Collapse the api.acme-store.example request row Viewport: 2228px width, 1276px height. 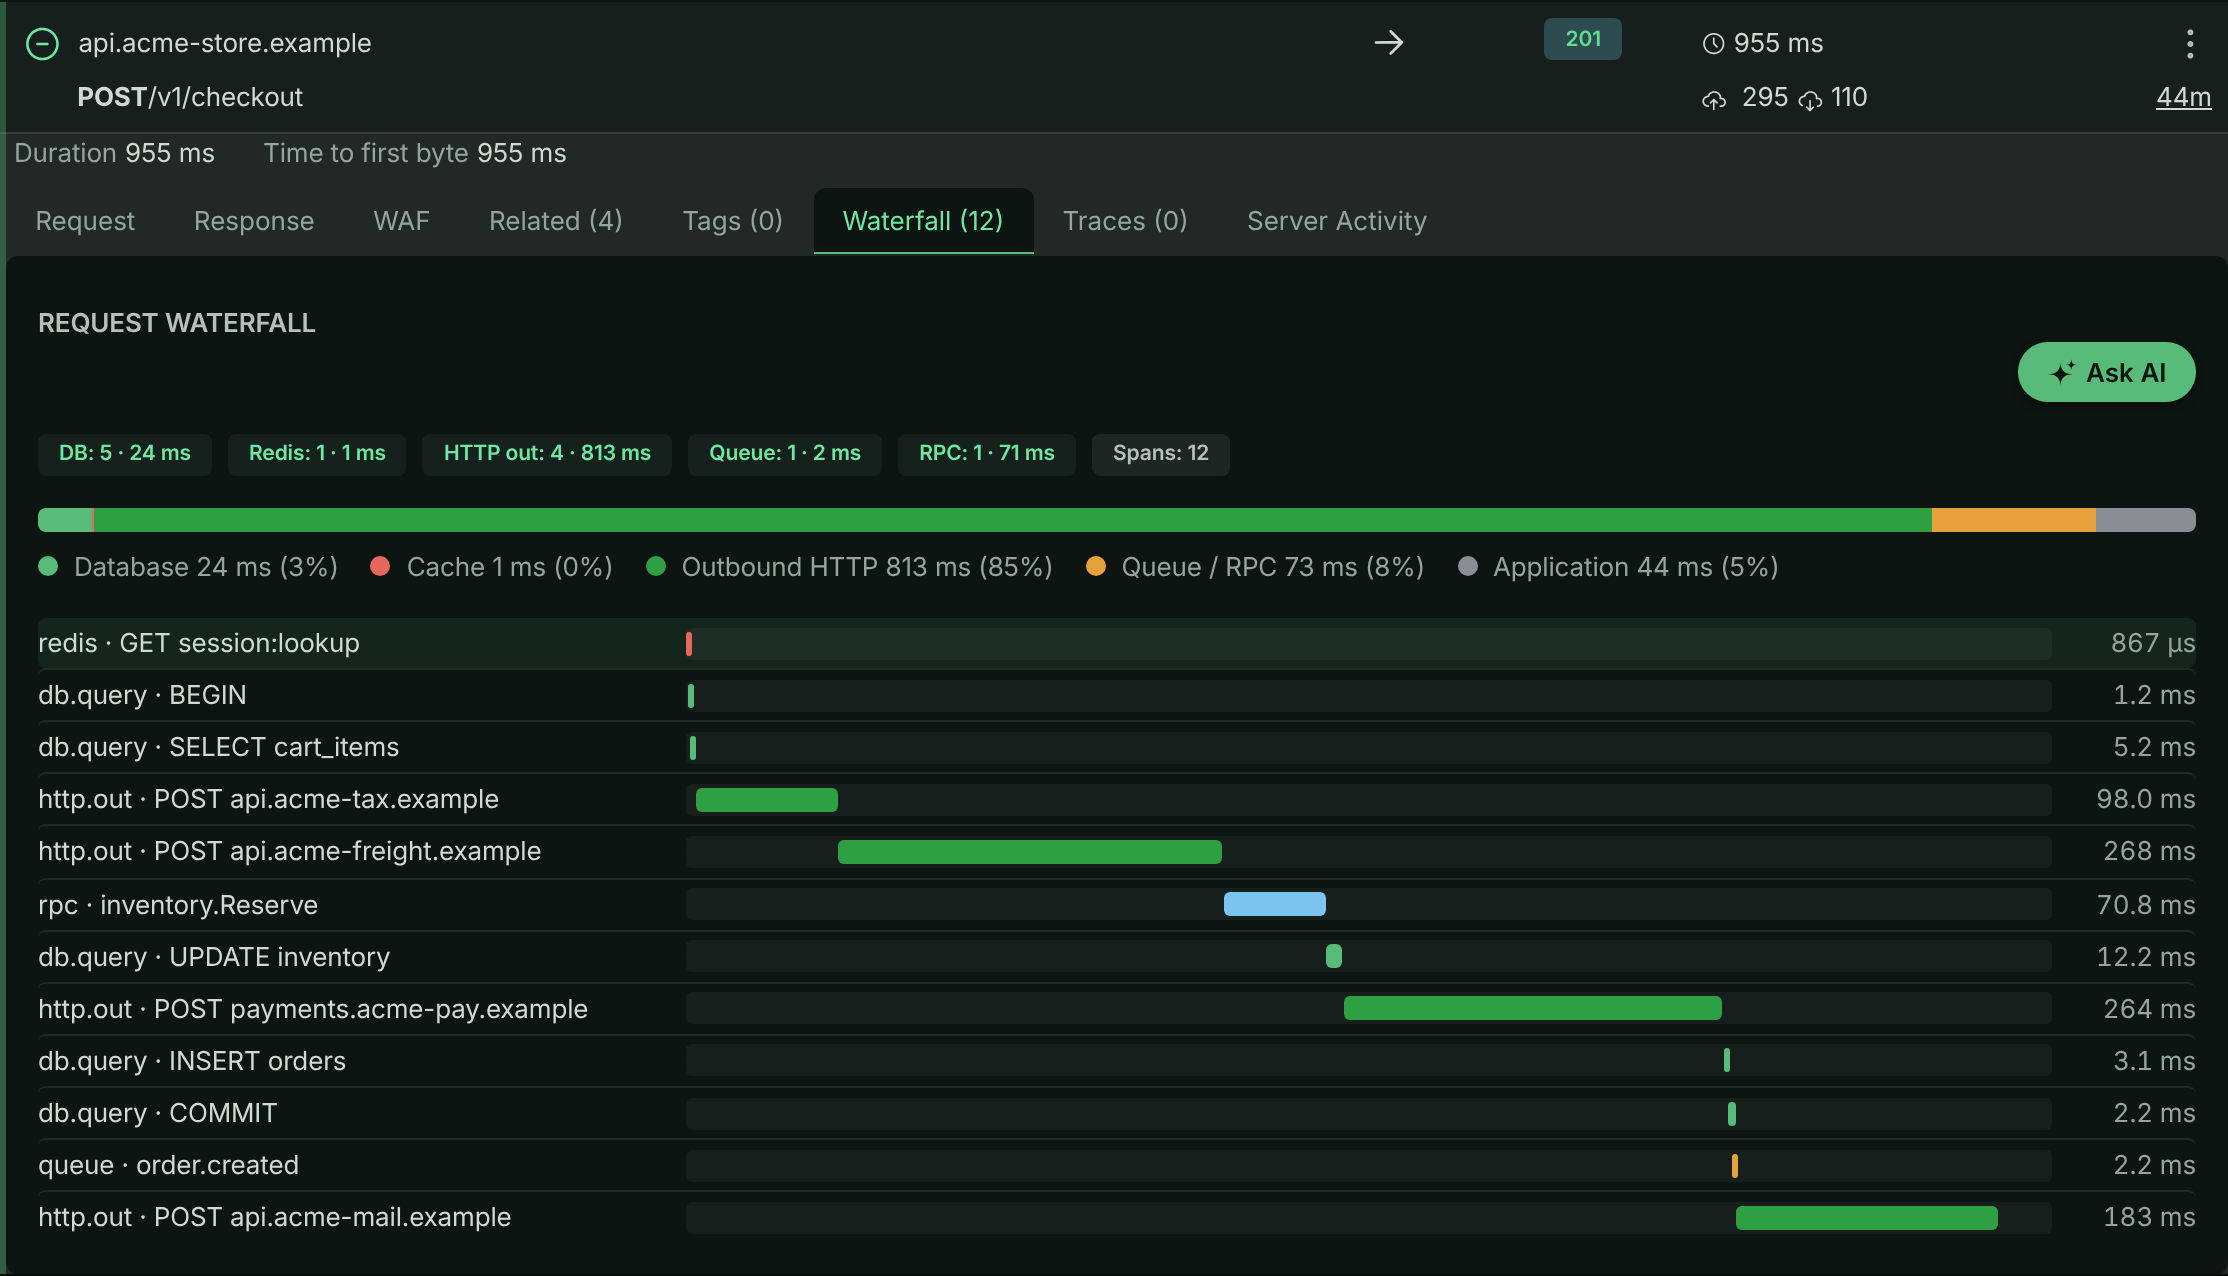tap(42, 44)
